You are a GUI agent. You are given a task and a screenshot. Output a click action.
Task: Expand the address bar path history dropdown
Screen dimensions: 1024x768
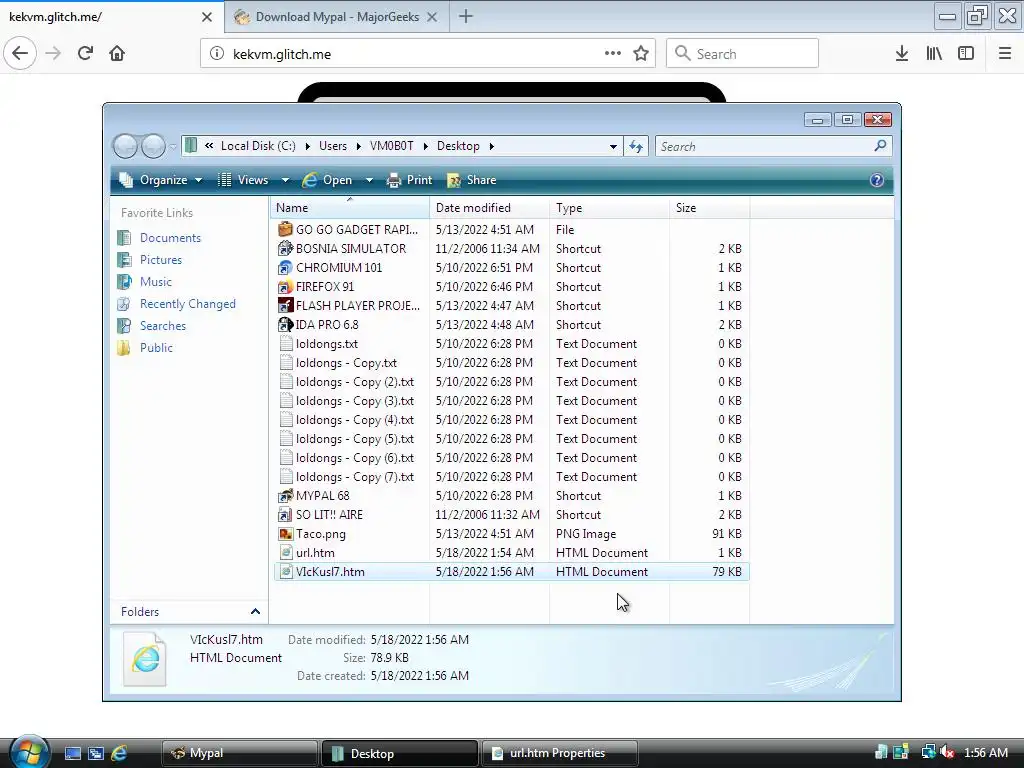click(x=613, y=146)
